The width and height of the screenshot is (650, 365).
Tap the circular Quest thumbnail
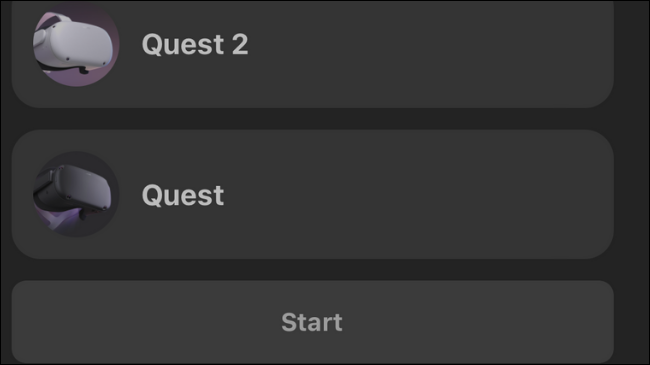point(76,194)
